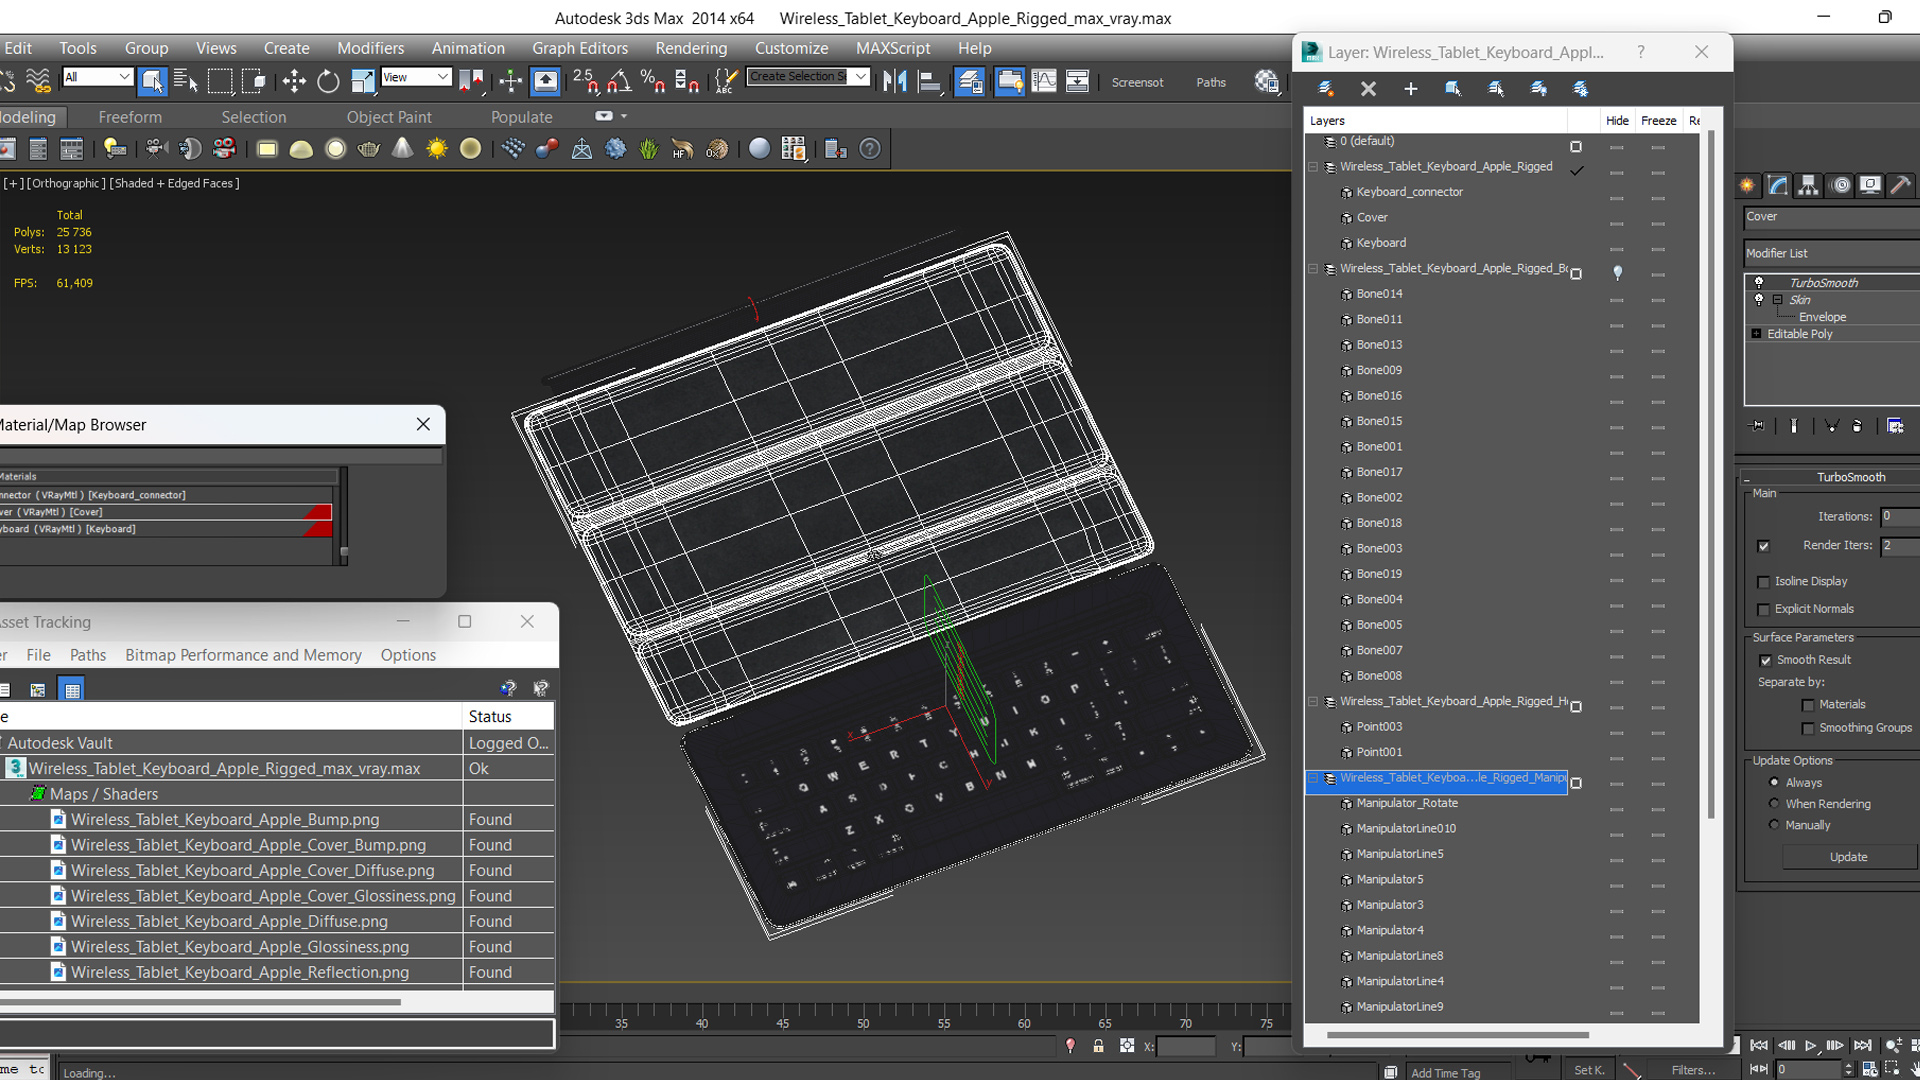
Task: Select the Always update option
Action: [1775, 782]
